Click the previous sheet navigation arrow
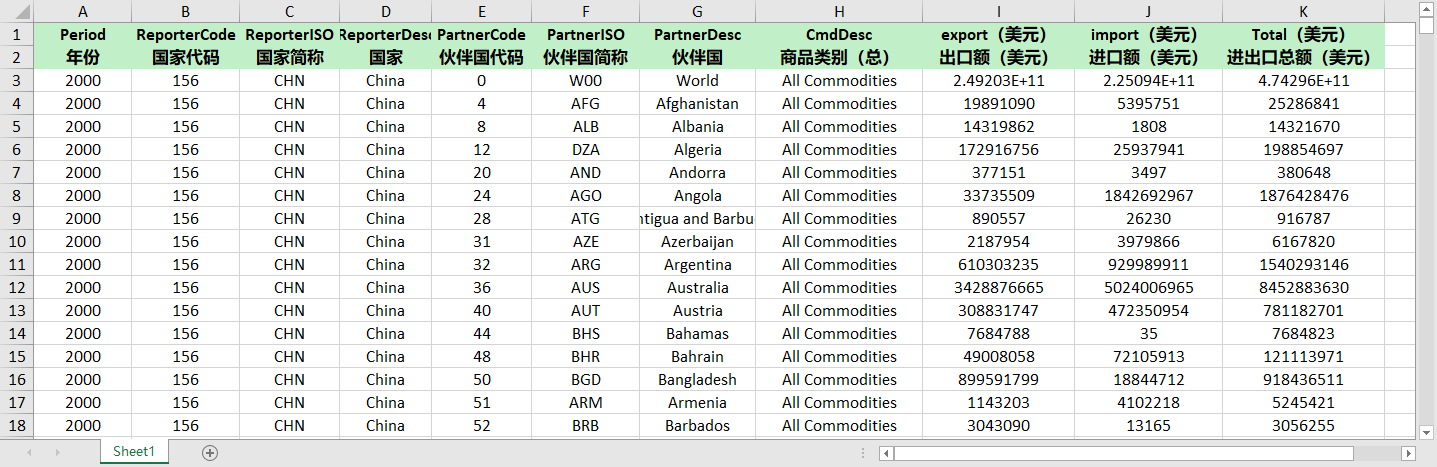Image resolution: width=1437 pixels, height=467 pixels. point(31,452)
